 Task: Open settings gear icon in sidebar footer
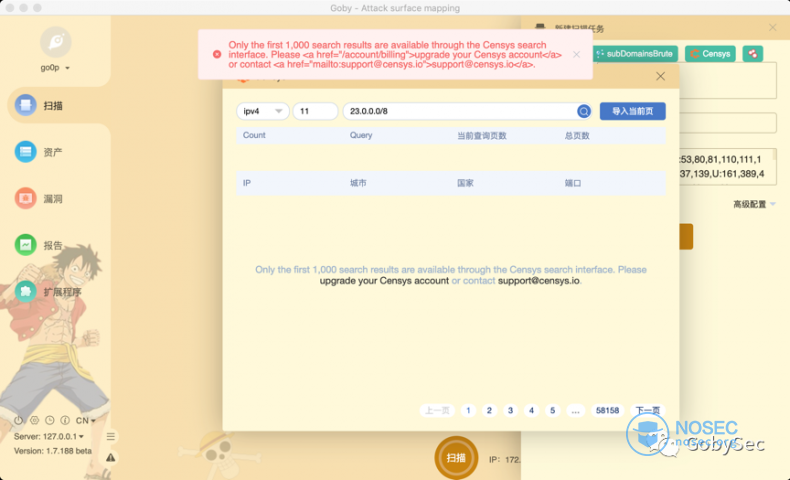pos(34,420)
